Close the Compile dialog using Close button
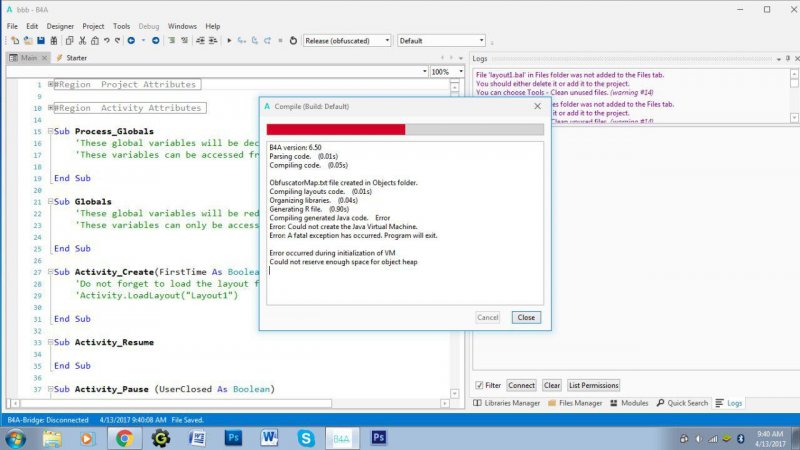 click(525, 317)
